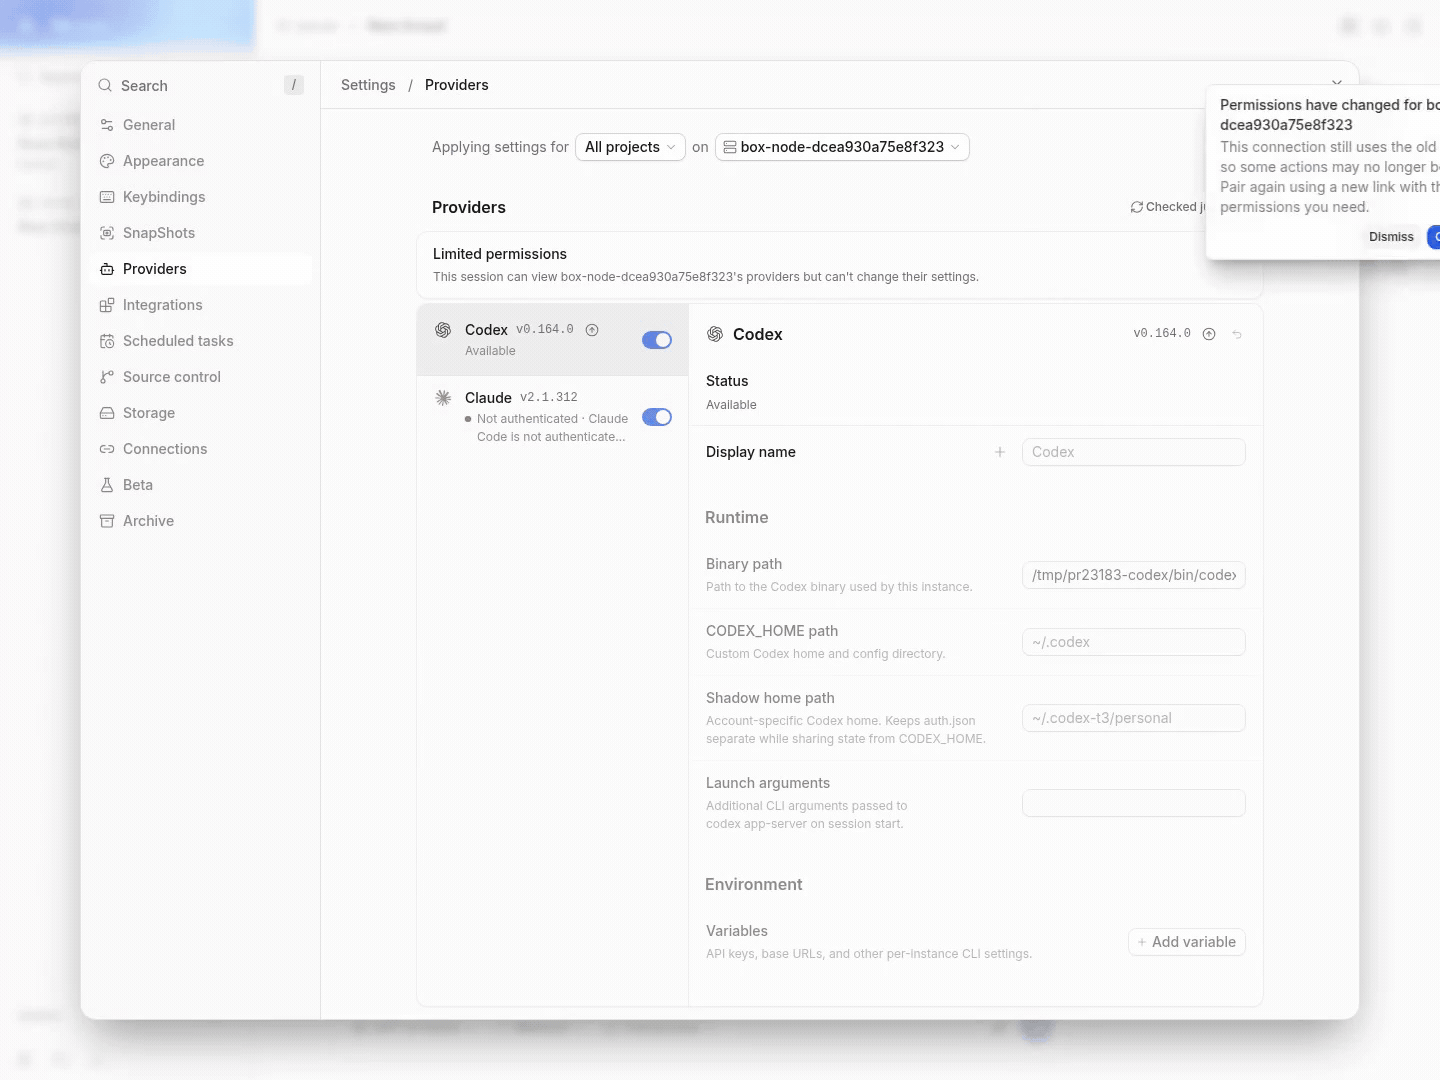Click the Display name input field

[x=1134, y=452]
